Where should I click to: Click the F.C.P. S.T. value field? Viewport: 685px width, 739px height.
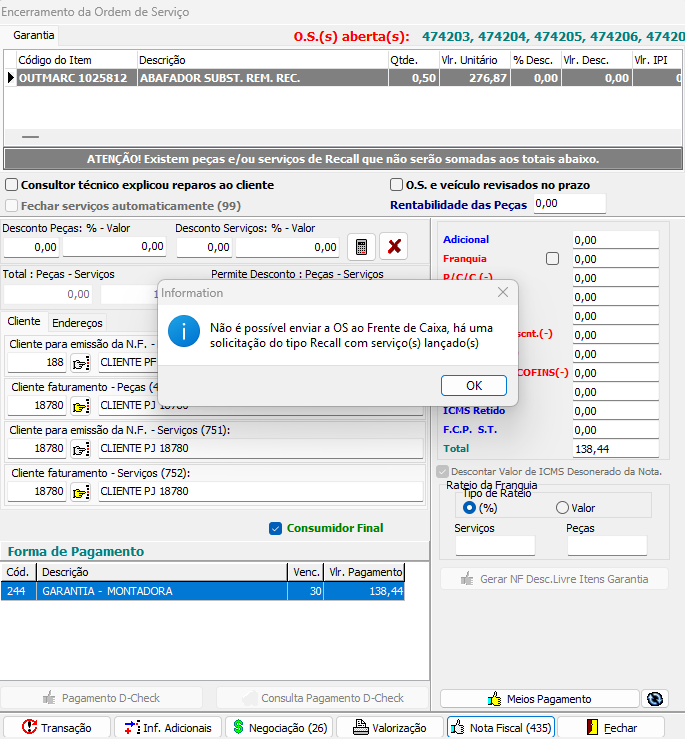click(x=615, y=430)
